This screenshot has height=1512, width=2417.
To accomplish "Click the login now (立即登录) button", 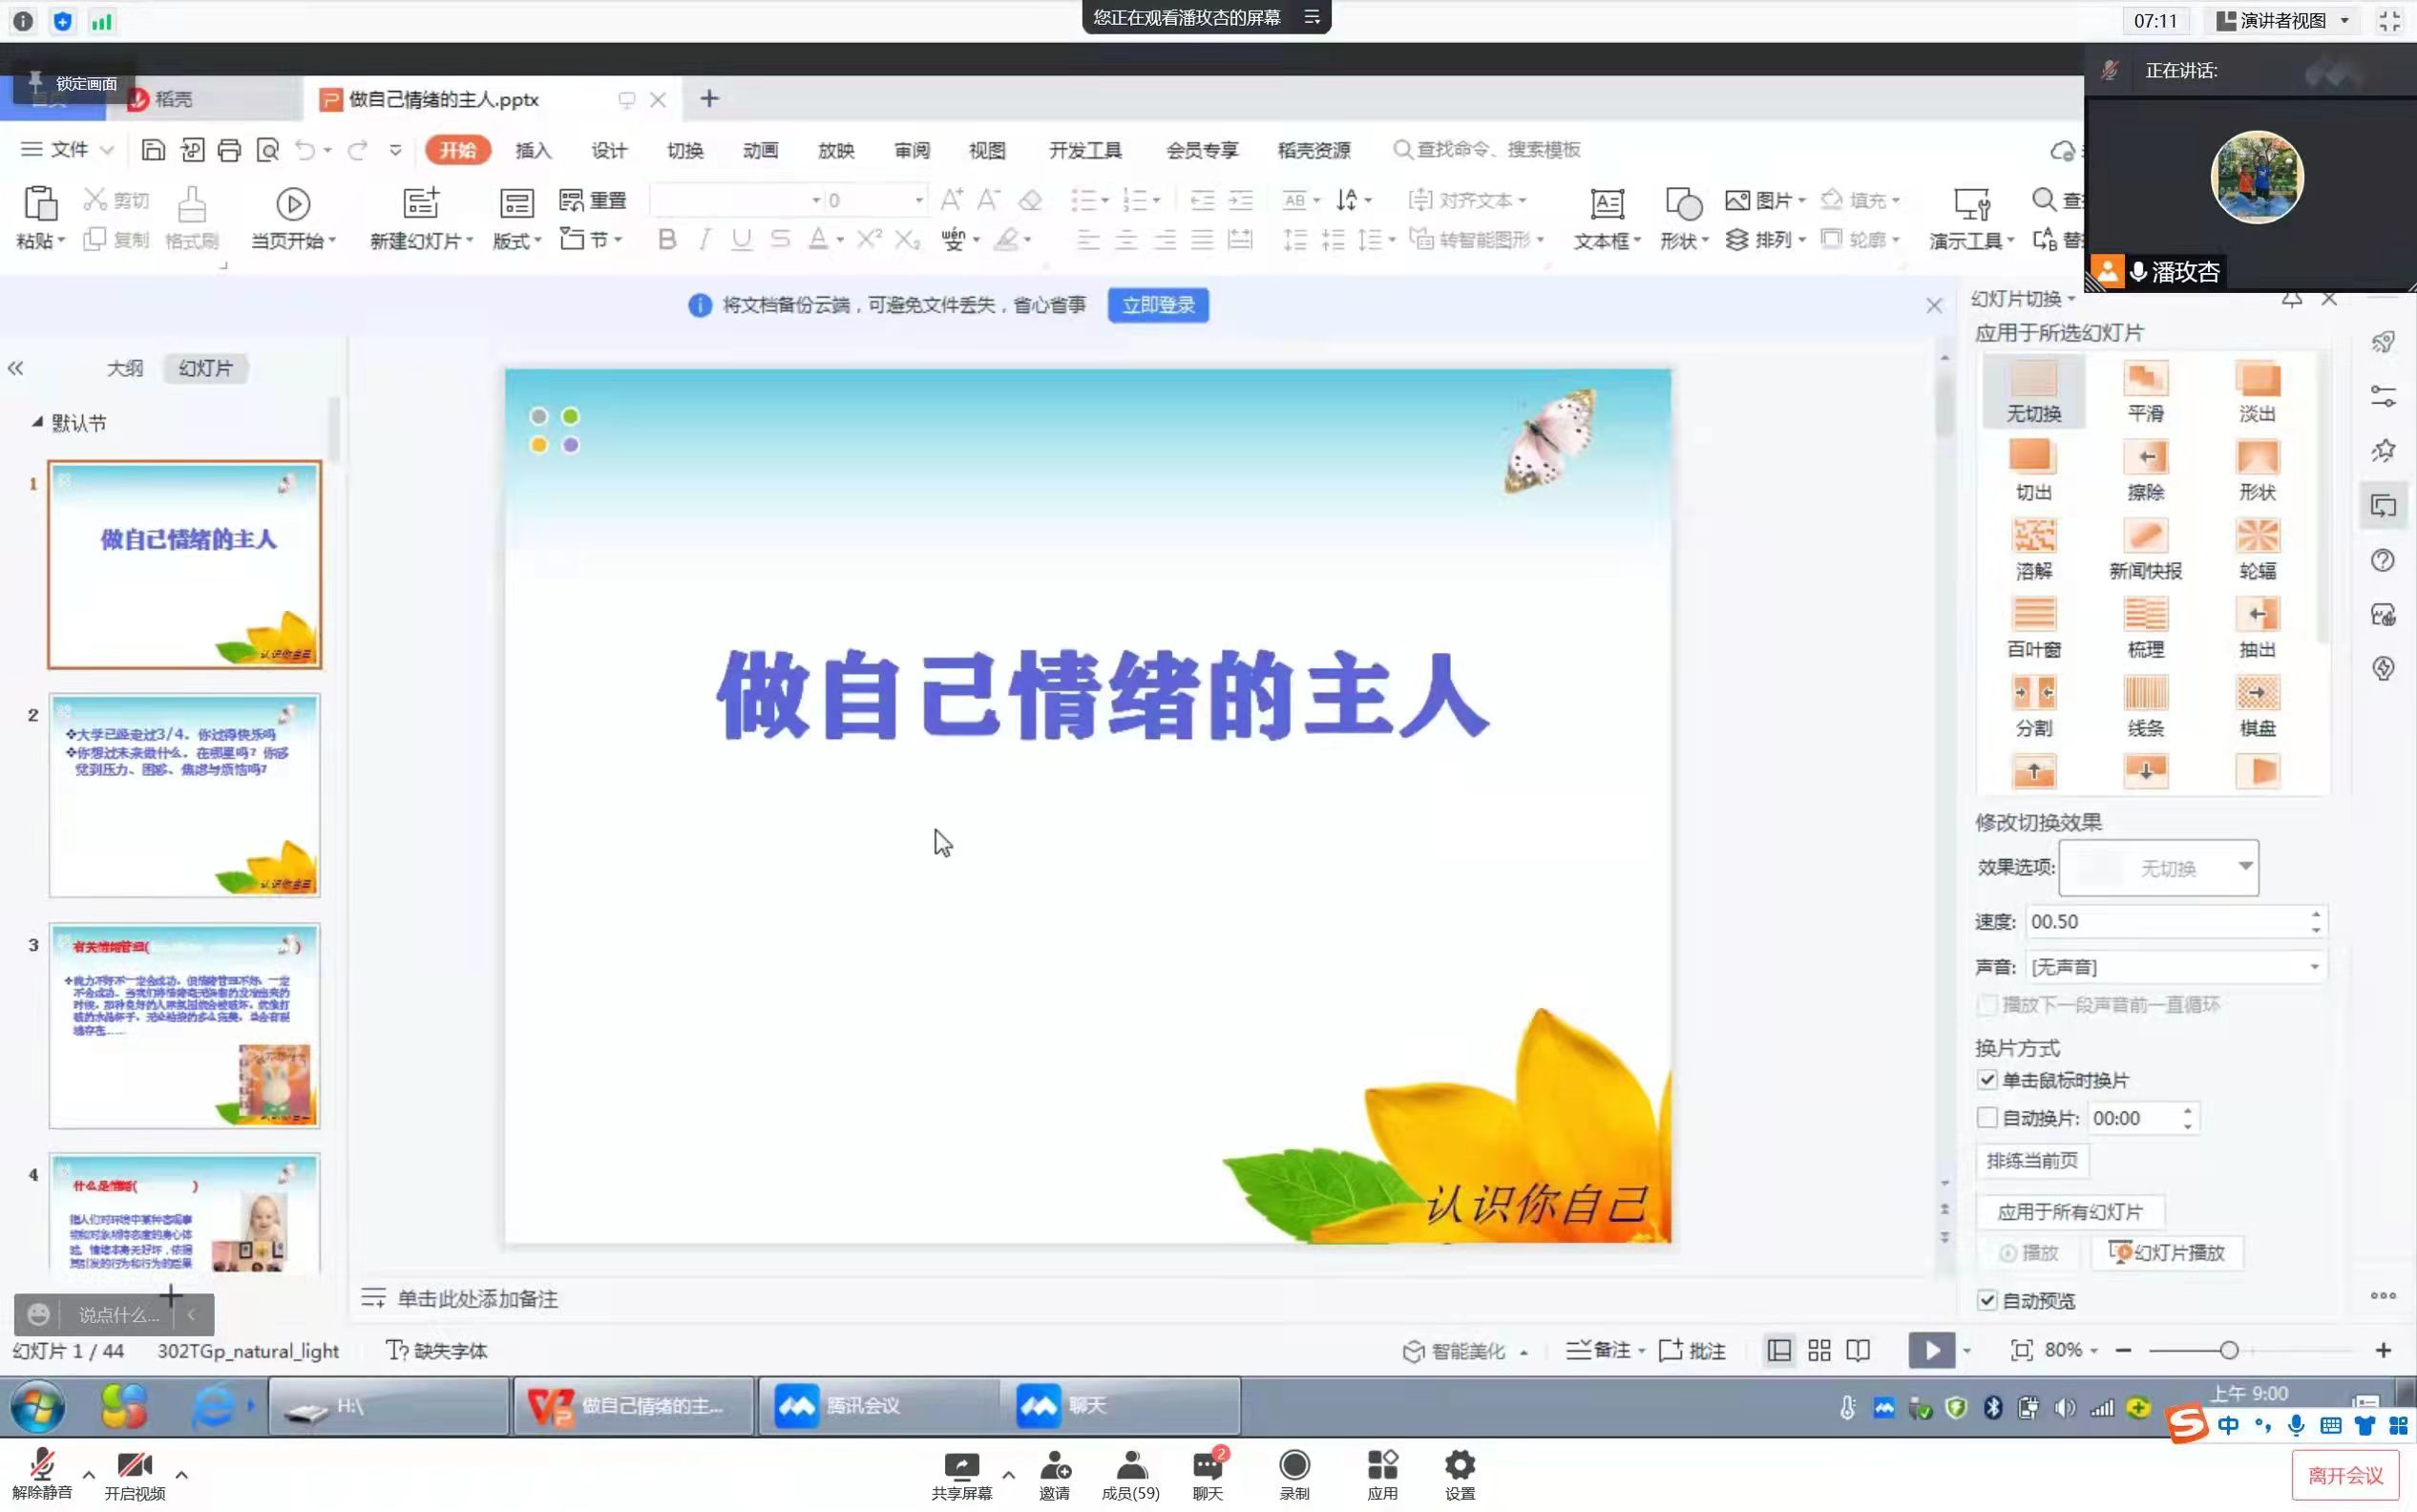I will [x=1157, y=305].
